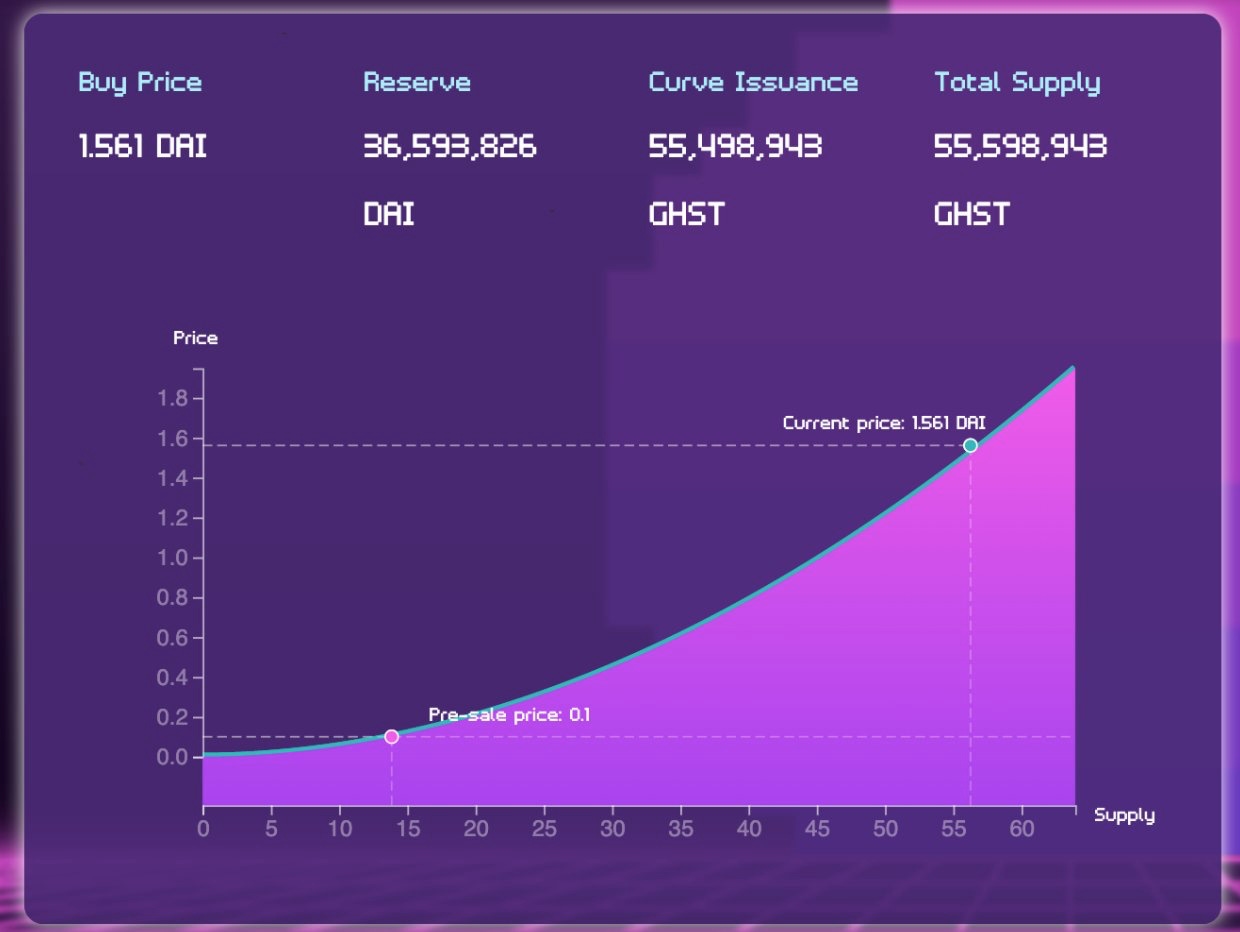Click the pink pre-sale price marker dot
The image size is (1240, 932).
pos(391,737)
